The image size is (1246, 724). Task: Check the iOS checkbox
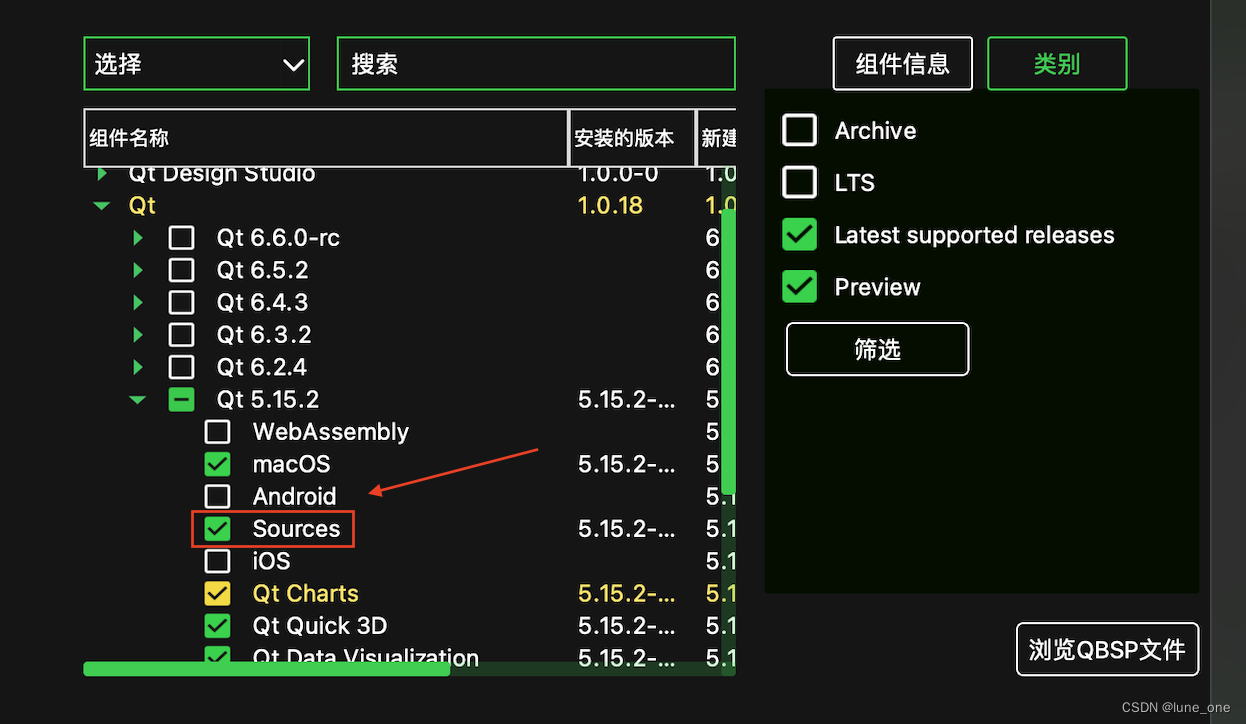[x=217, y=561]
